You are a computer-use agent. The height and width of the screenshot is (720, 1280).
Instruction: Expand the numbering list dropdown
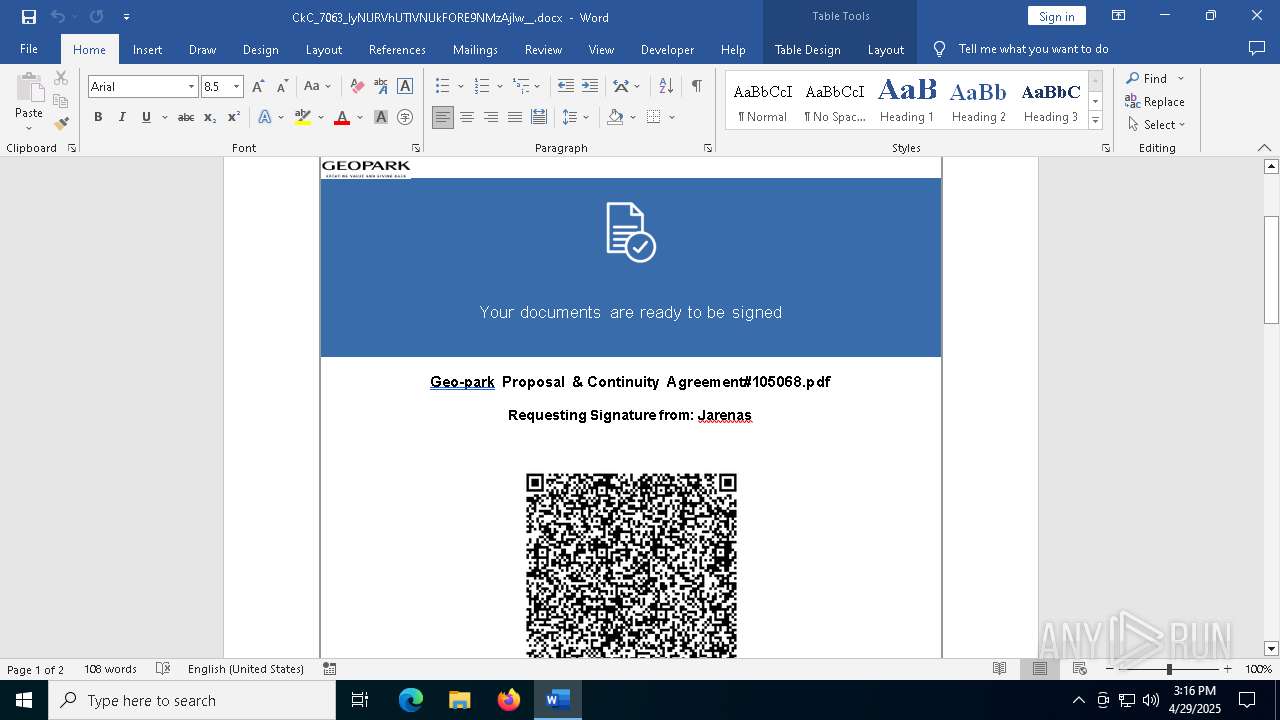499,87
